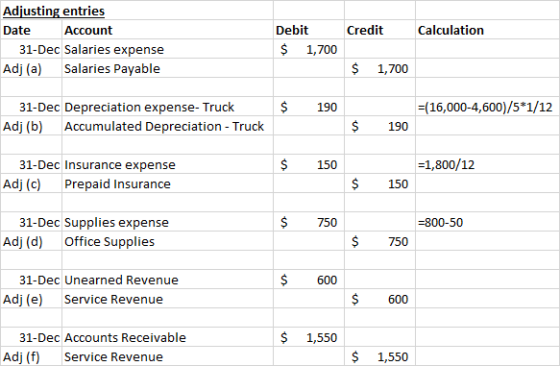Click the 'Credit' column header cell

point(380,30)
